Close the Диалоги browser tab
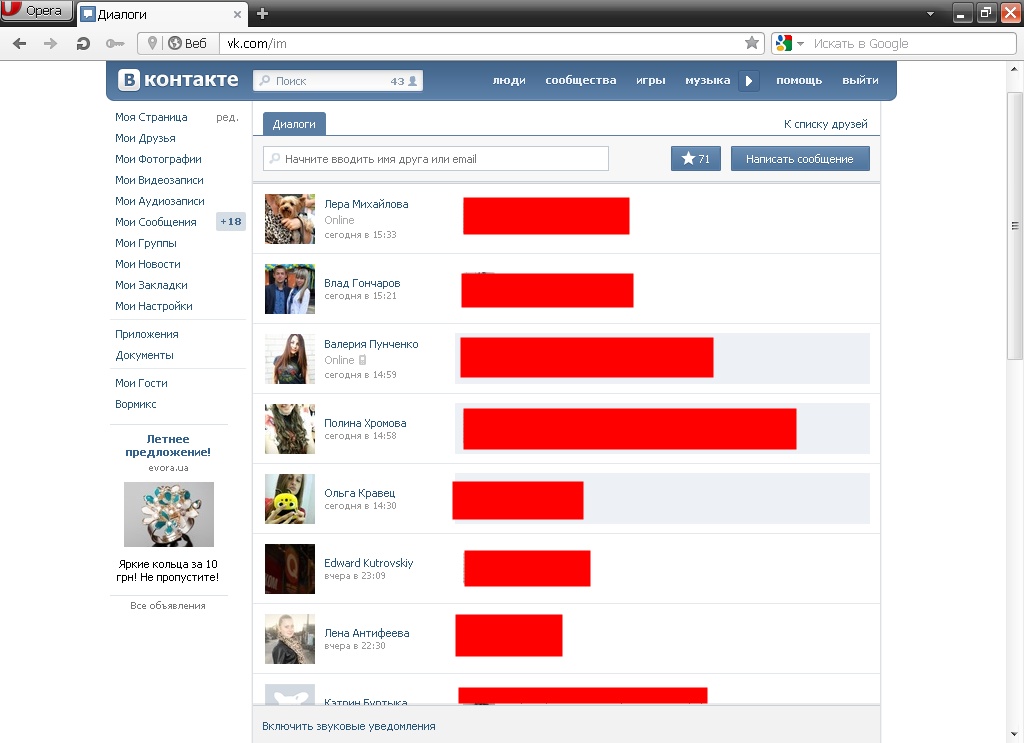The height and width of the screenshot is (743, 1024). tap(237, 14)
